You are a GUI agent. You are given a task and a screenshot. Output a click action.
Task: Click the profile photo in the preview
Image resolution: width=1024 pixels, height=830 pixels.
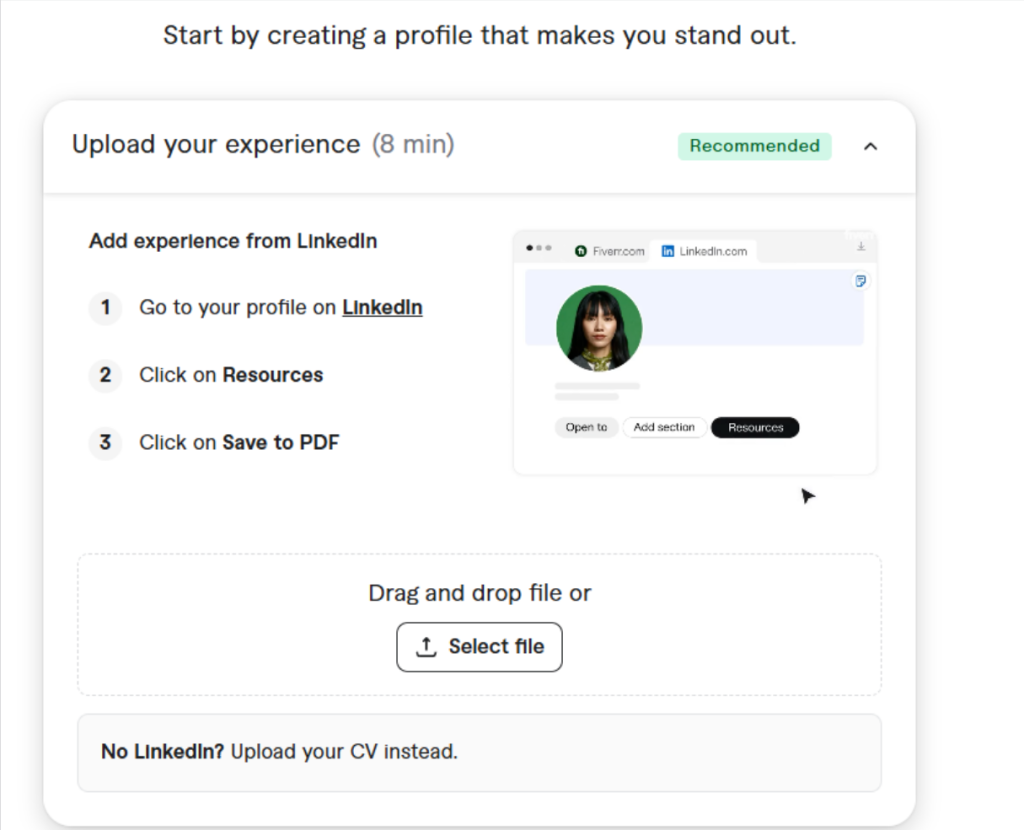(599, 328)
